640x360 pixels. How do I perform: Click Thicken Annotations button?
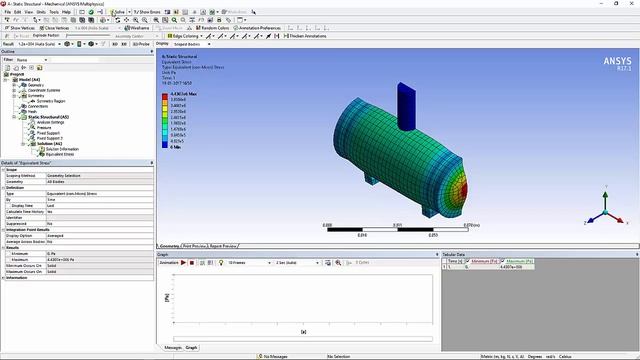point(305,36)
